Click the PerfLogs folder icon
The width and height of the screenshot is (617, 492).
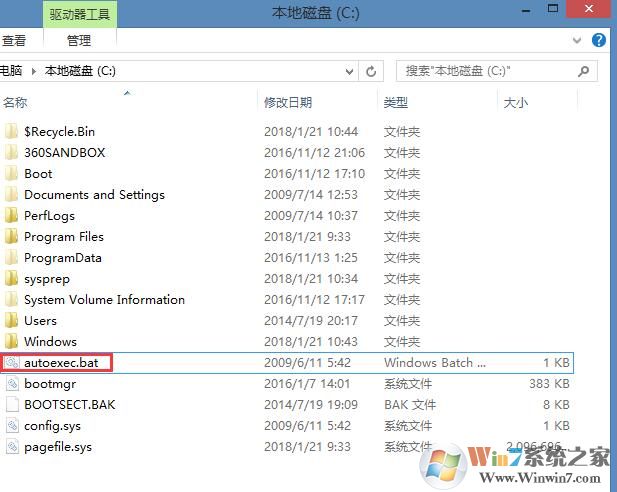click(x=11, y=216)
